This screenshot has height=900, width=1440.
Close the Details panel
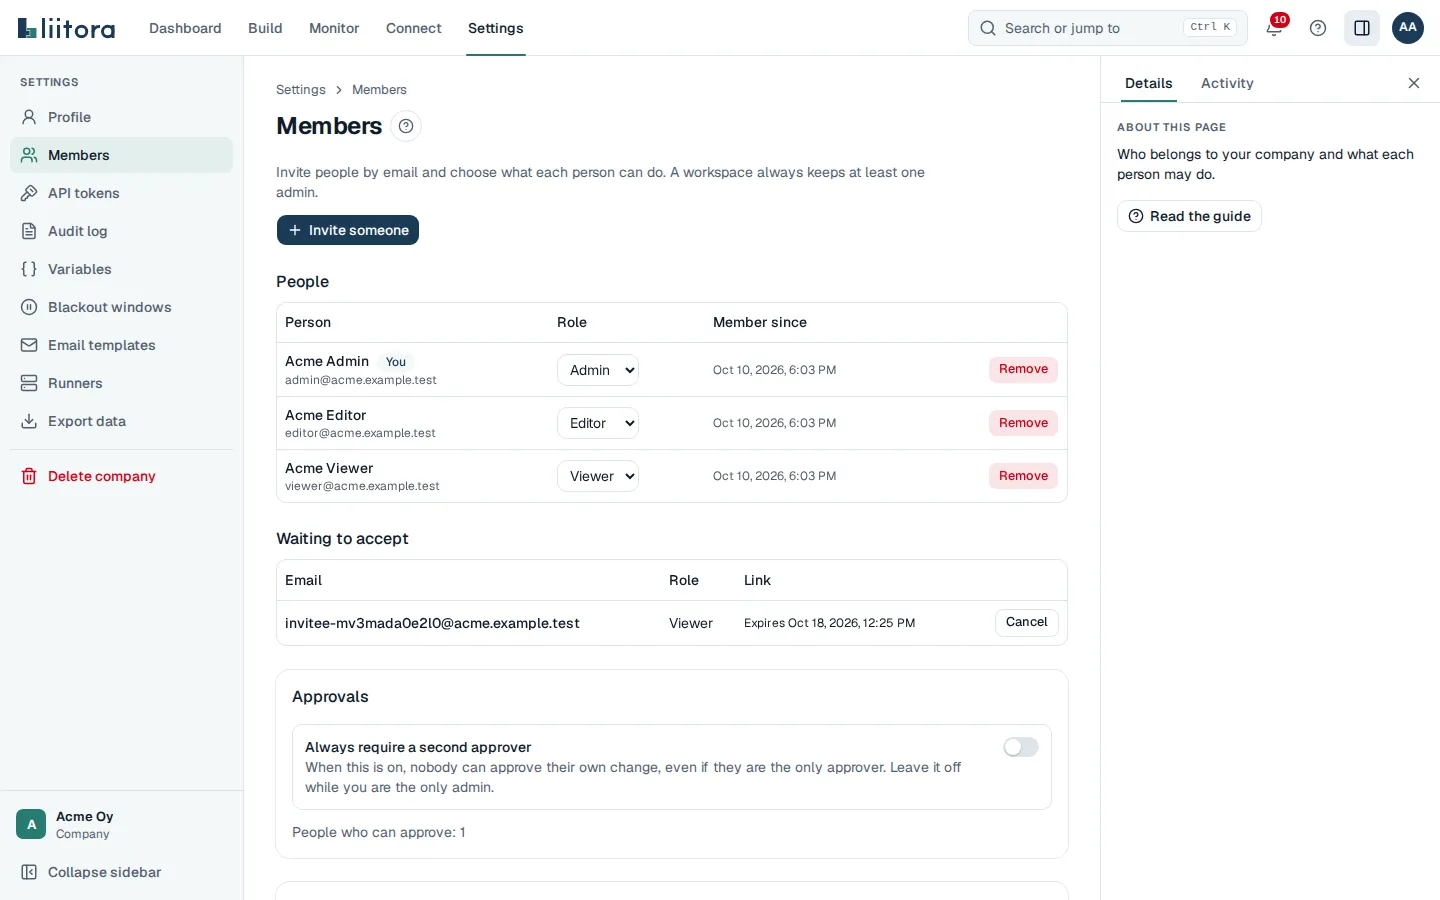point(1414,83)
